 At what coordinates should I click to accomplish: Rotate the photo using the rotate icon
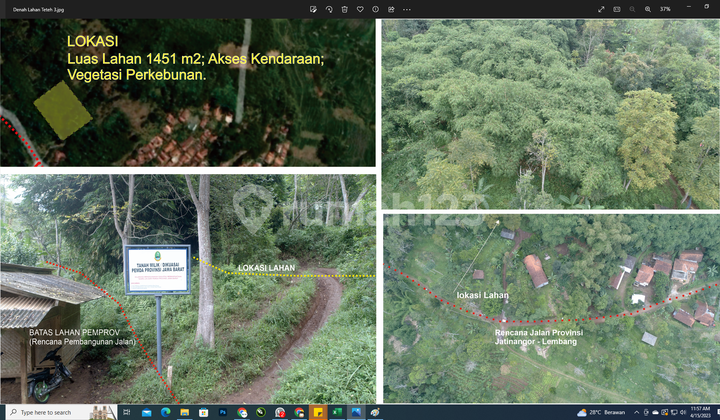[329, 9]
